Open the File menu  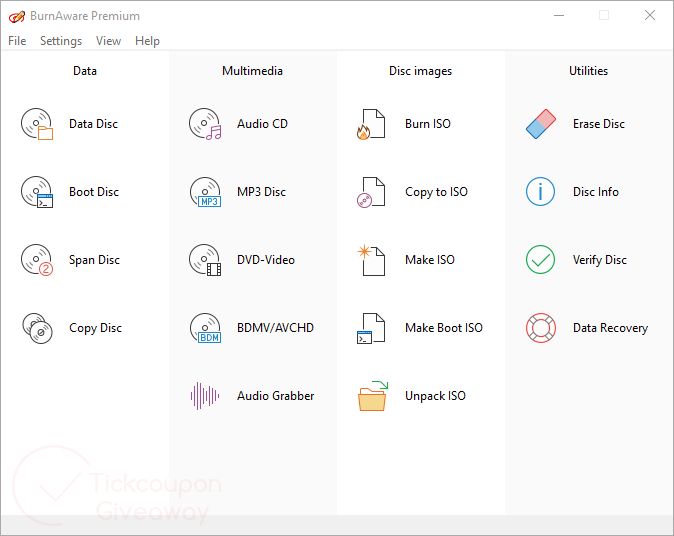pyautogui.click(x=17, y=41)
